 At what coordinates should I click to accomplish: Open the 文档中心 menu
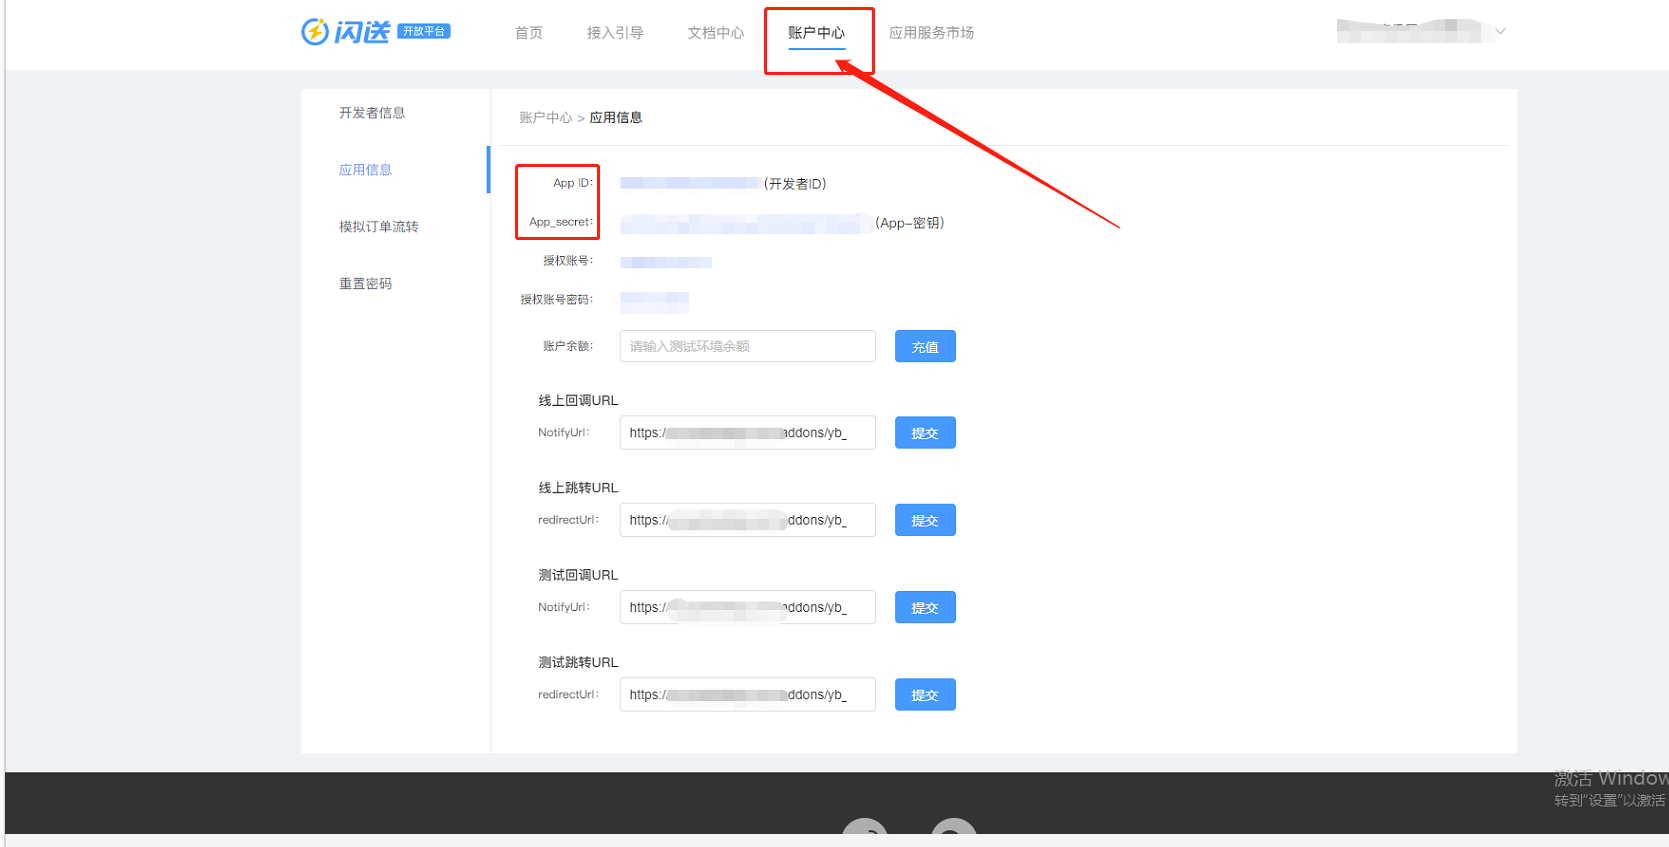pyautogui.click(x=716, y=33)
